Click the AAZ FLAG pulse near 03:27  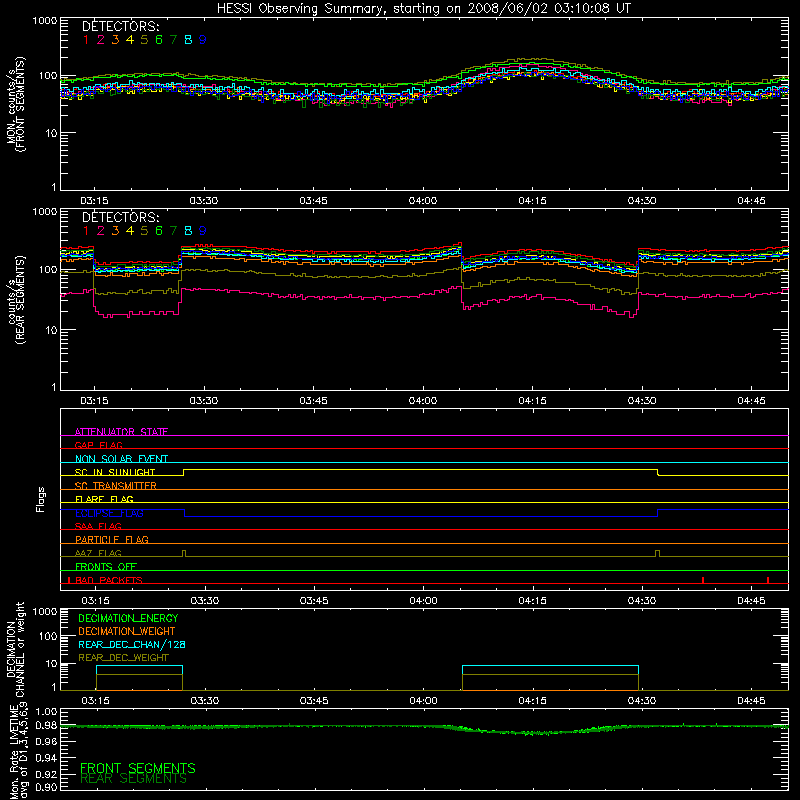(184, 554)
